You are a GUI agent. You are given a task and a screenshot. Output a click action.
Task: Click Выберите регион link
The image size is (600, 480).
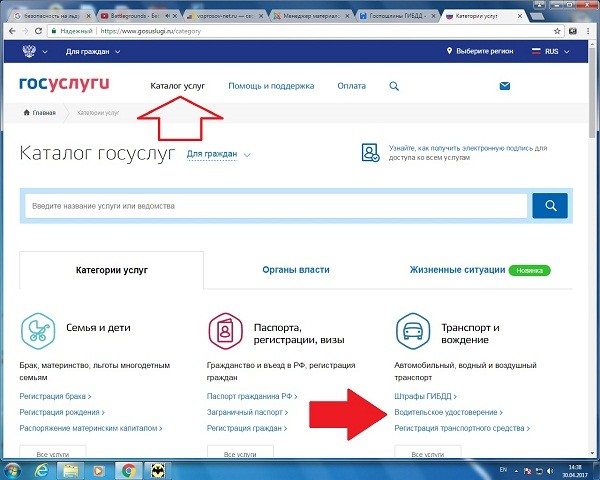coord(484,51)
